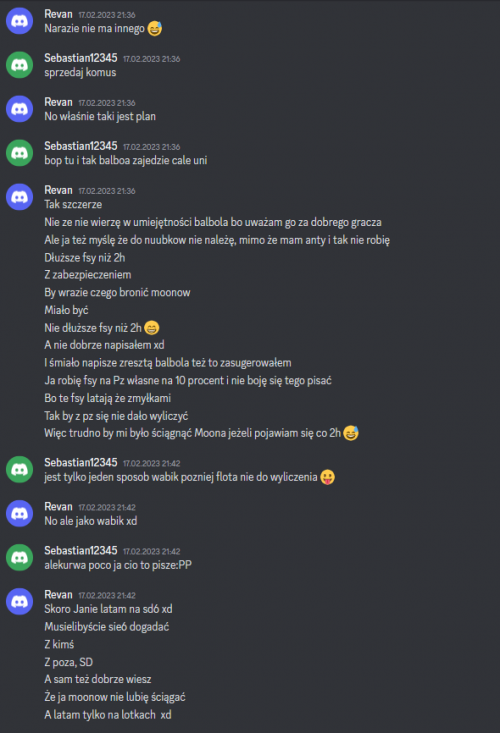Click green avatar next to 'alekurwa poco ja cio' message
The width and height of the screenshot is (500, 733).
pos(19,557)
